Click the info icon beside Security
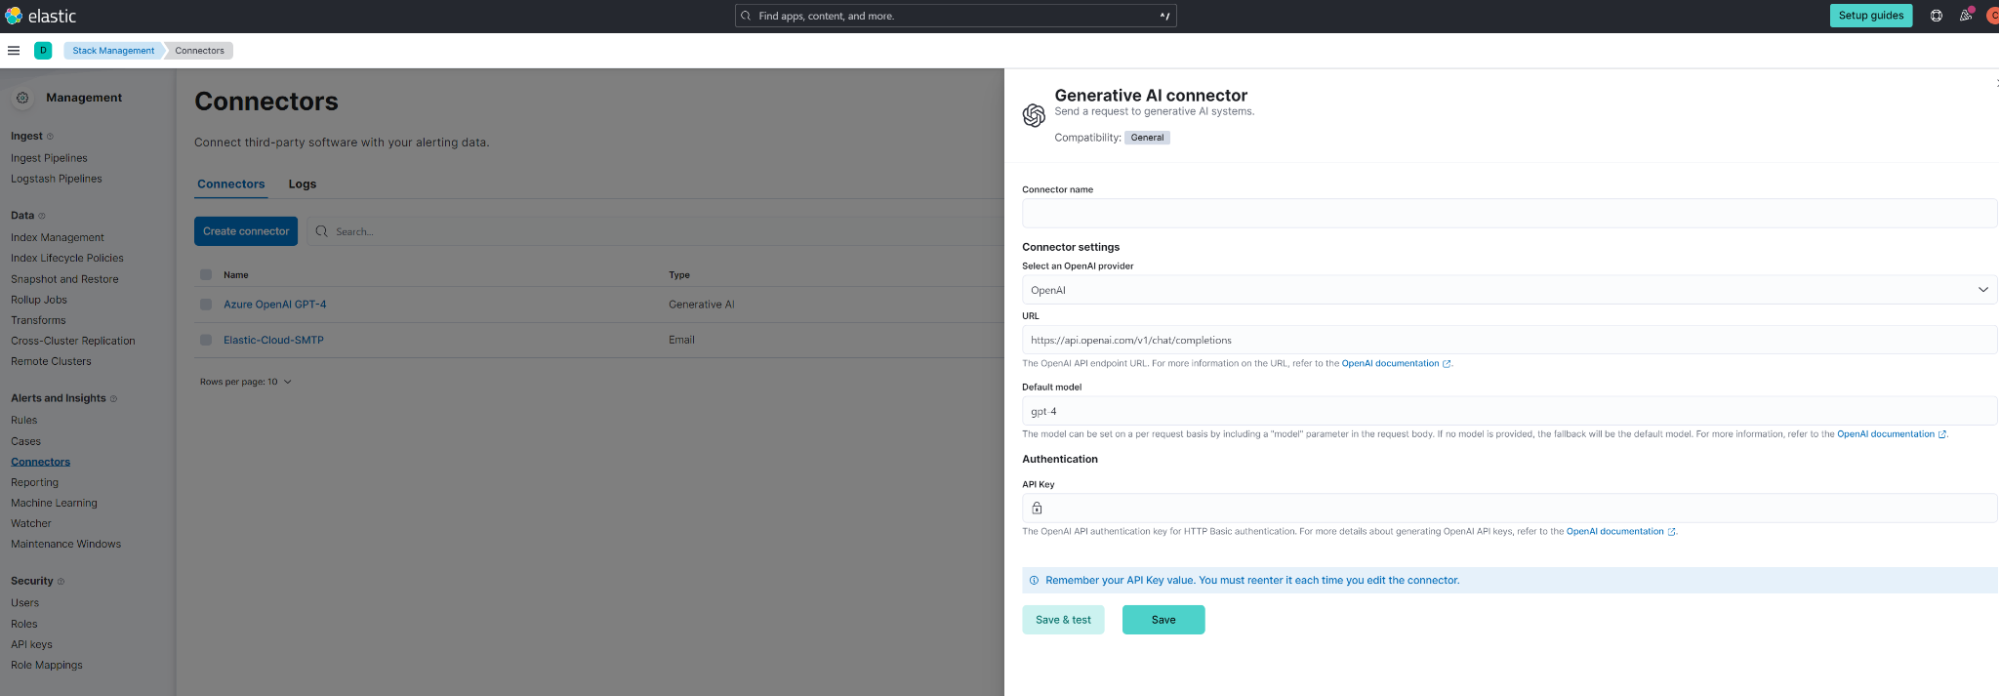1999x696 pixels. (x=61, y=581)
